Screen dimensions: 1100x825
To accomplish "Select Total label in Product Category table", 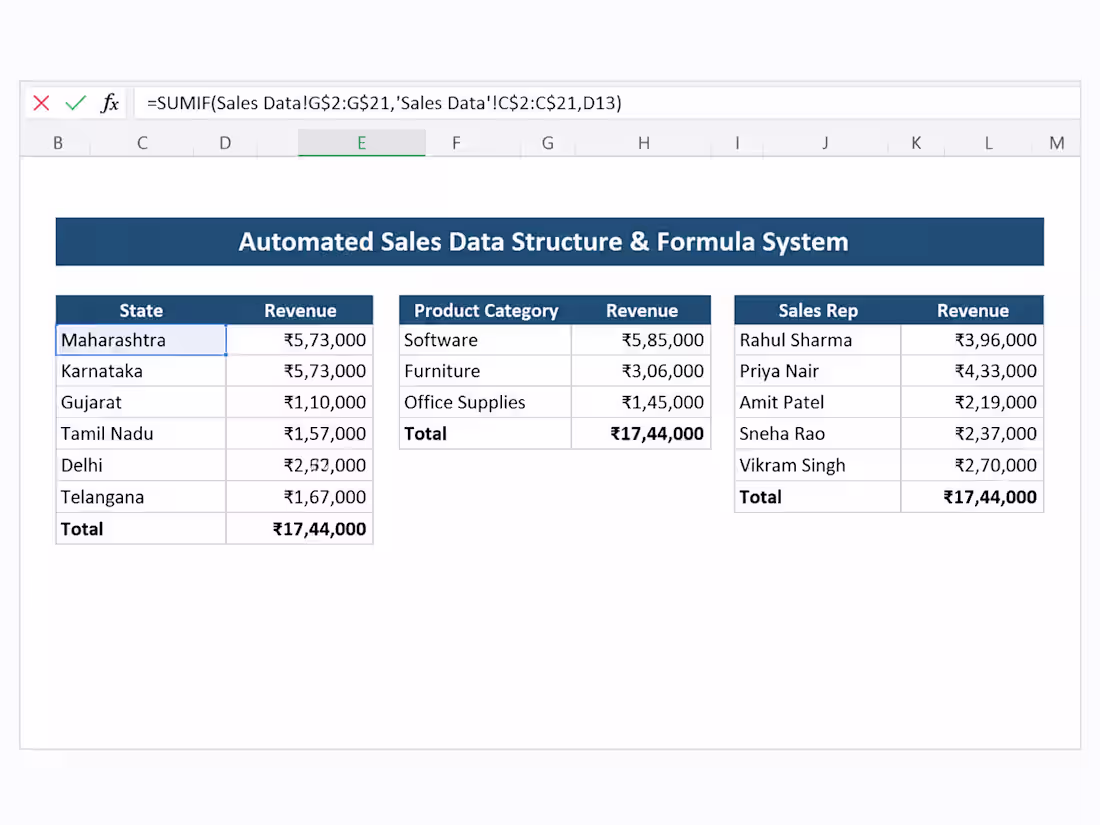I will coord(485,434).
